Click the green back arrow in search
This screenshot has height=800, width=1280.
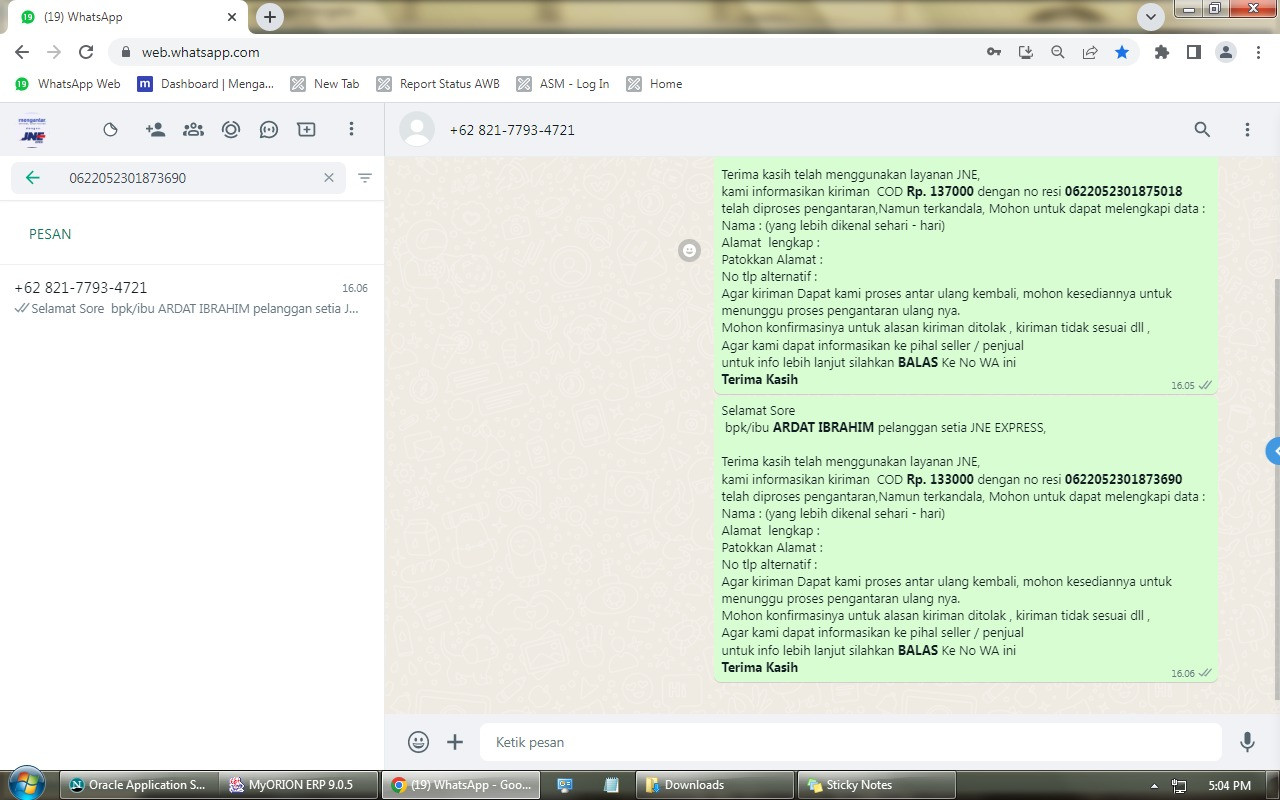33,178
